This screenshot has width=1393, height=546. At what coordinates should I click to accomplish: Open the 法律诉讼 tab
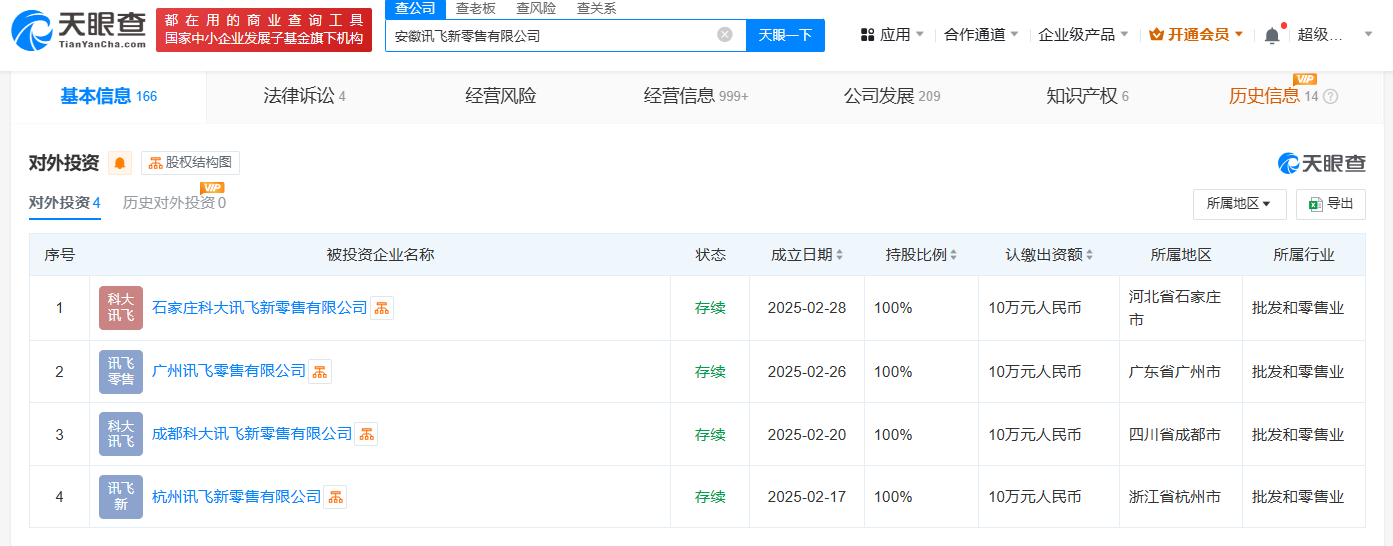pyautogui.click(x=304, y=96)
